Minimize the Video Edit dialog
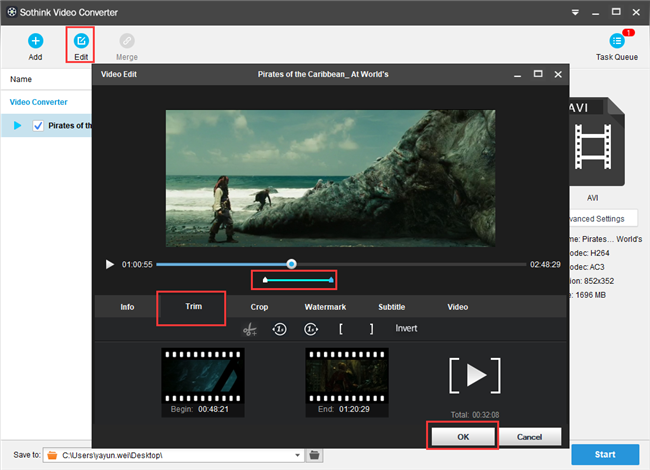650x470 pixels. (517, 75)
